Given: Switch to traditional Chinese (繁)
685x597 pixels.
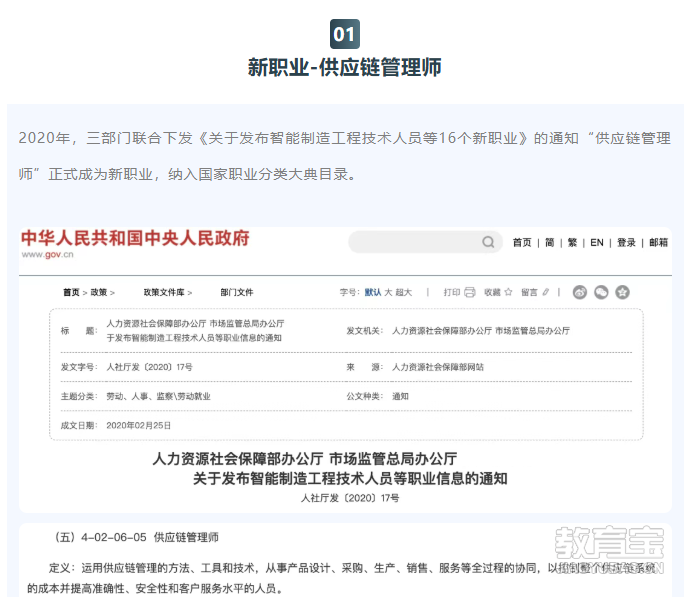Looking at the screenshot, I should coord(572,242).
